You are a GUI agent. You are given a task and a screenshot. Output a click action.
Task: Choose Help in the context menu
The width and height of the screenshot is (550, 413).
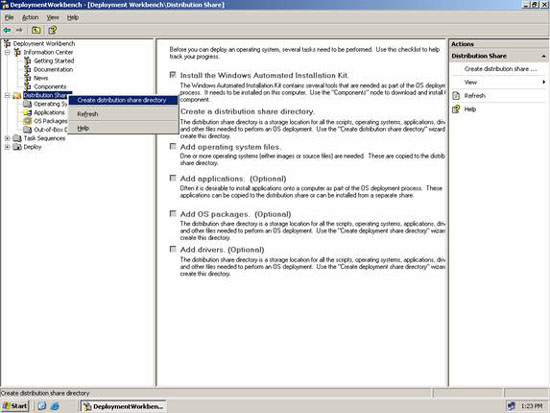pos(123,128)
